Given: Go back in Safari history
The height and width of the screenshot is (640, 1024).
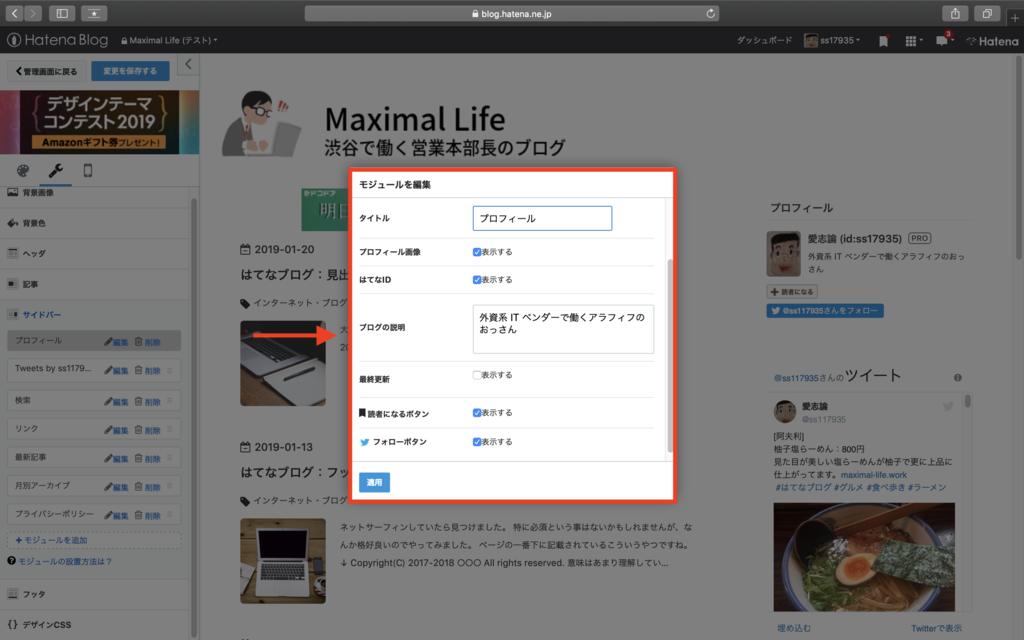Looking at the screenshot, I should pos(14,13).
